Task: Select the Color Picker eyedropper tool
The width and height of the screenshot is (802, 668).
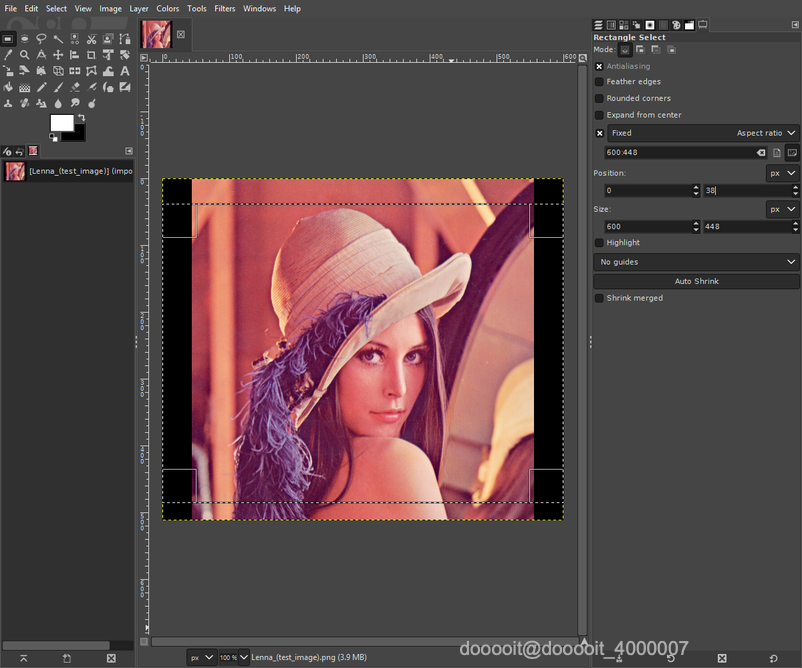Action: 8,55
